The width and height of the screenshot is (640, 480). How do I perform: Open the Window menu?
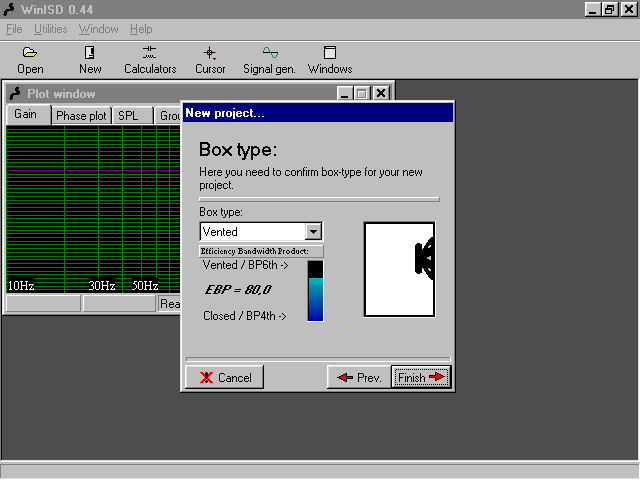98,29
